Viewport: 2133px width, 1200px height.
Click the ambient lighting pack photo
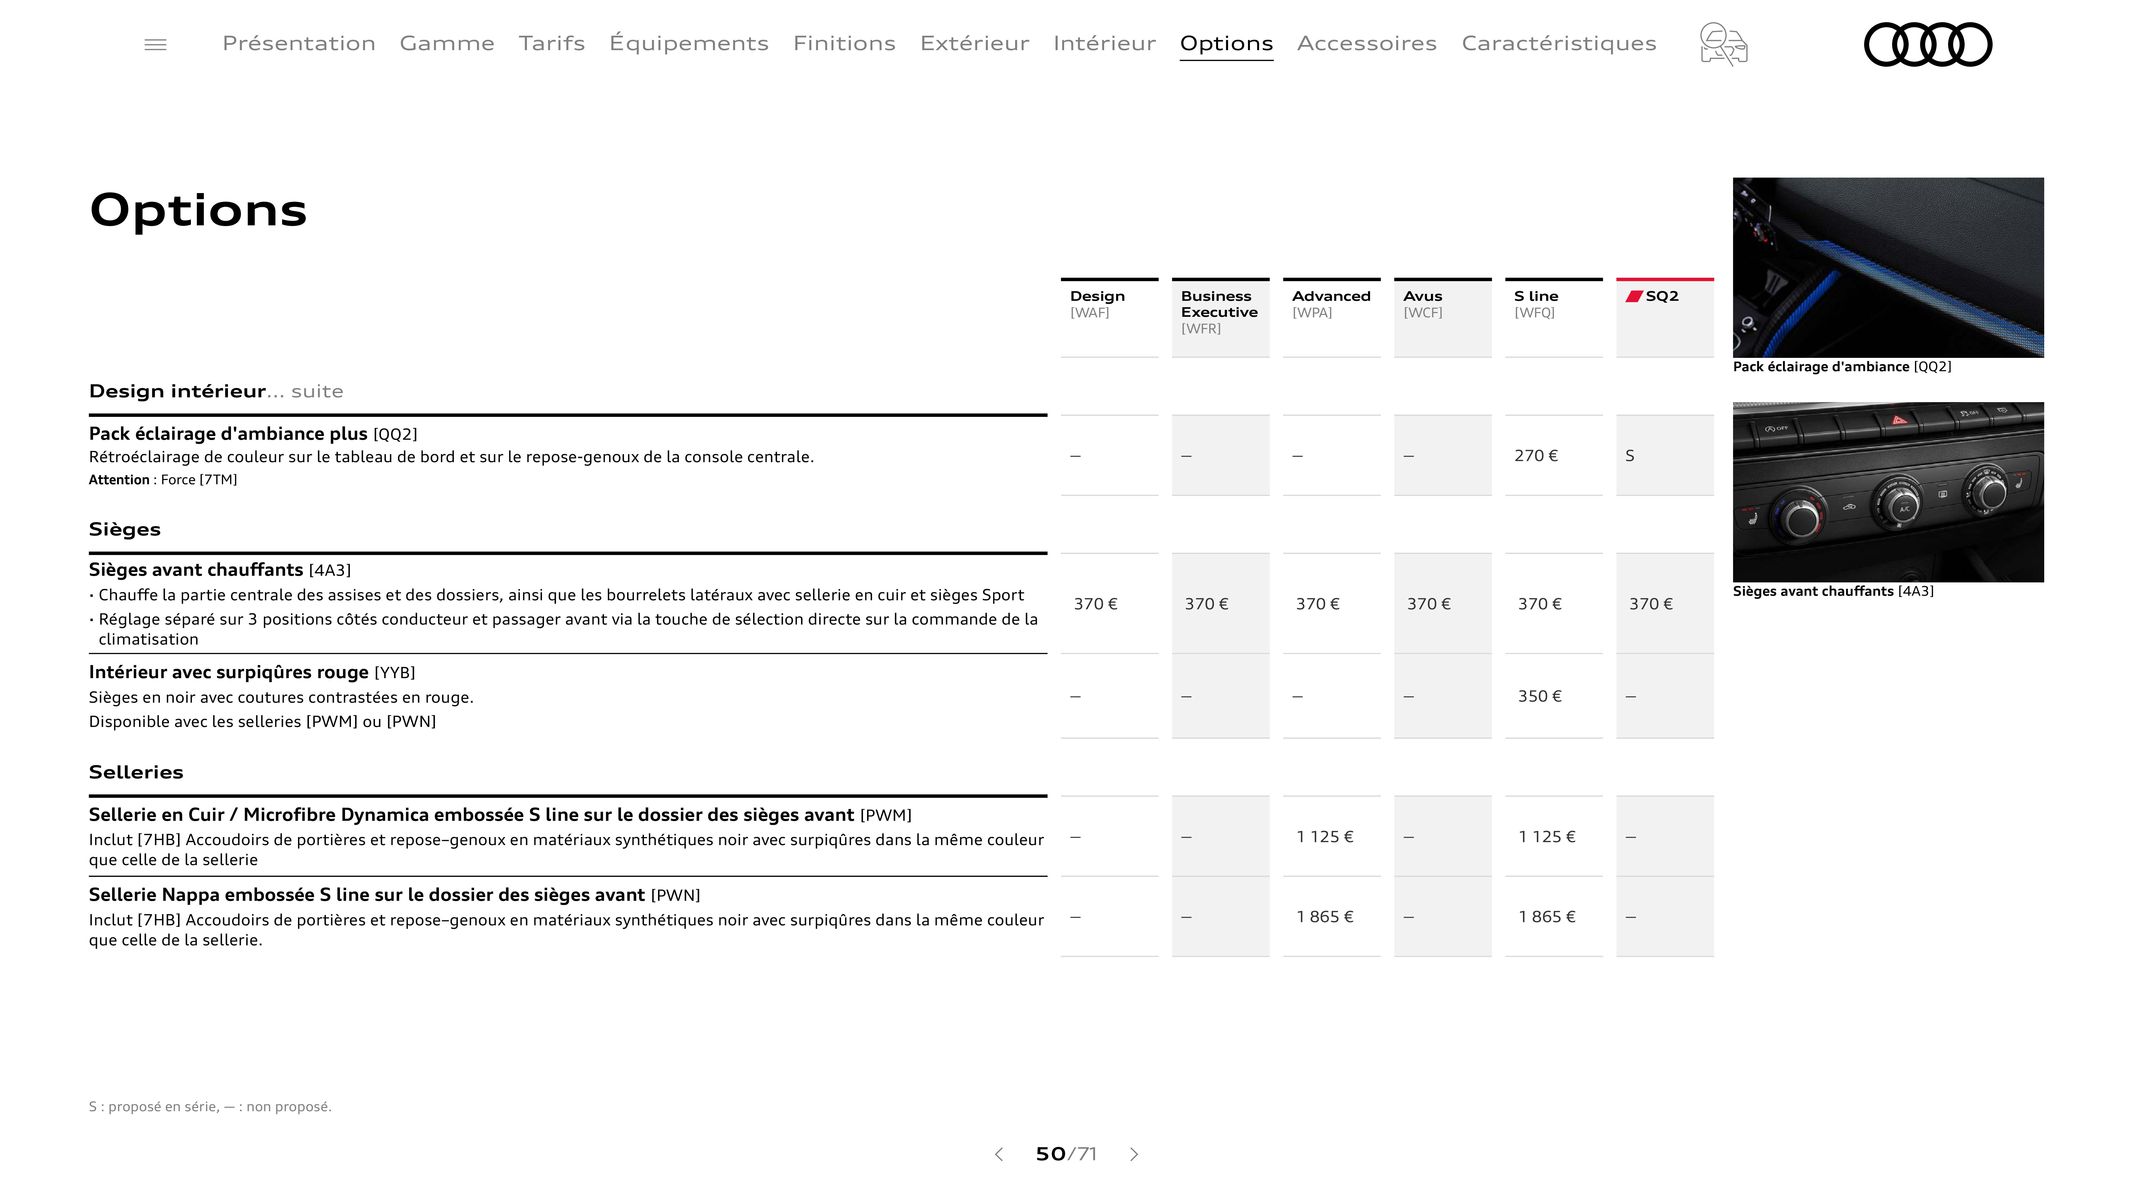pos(1888,267)
